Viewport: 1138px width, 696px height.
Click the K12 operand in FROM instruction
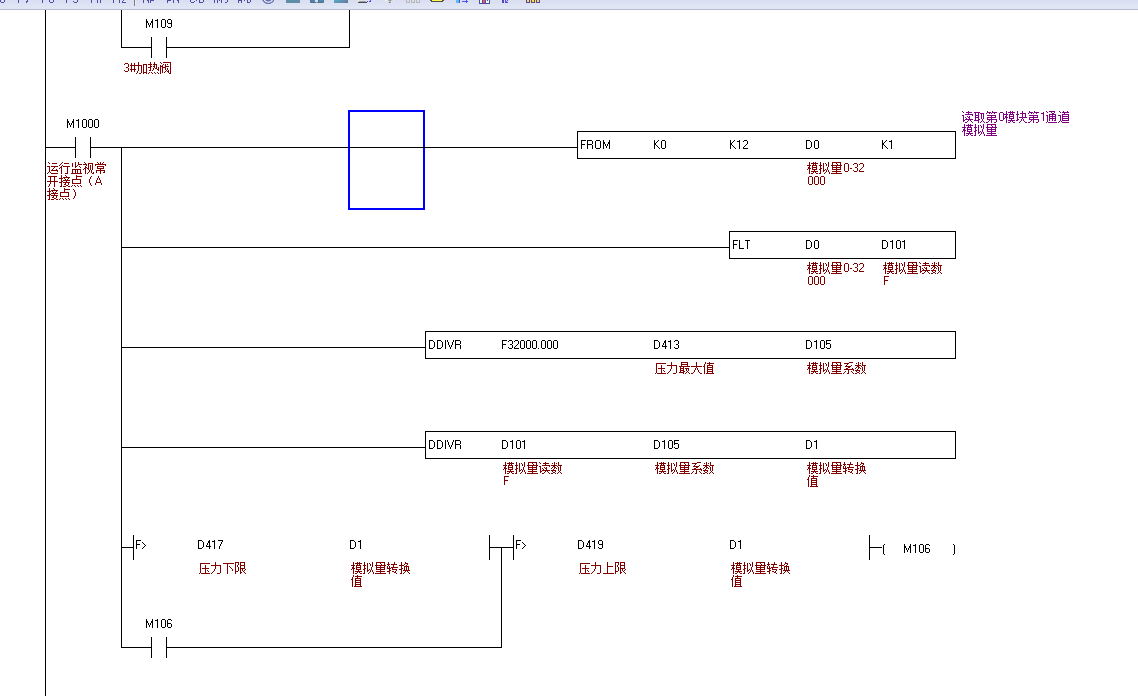[x=738, y=145]
